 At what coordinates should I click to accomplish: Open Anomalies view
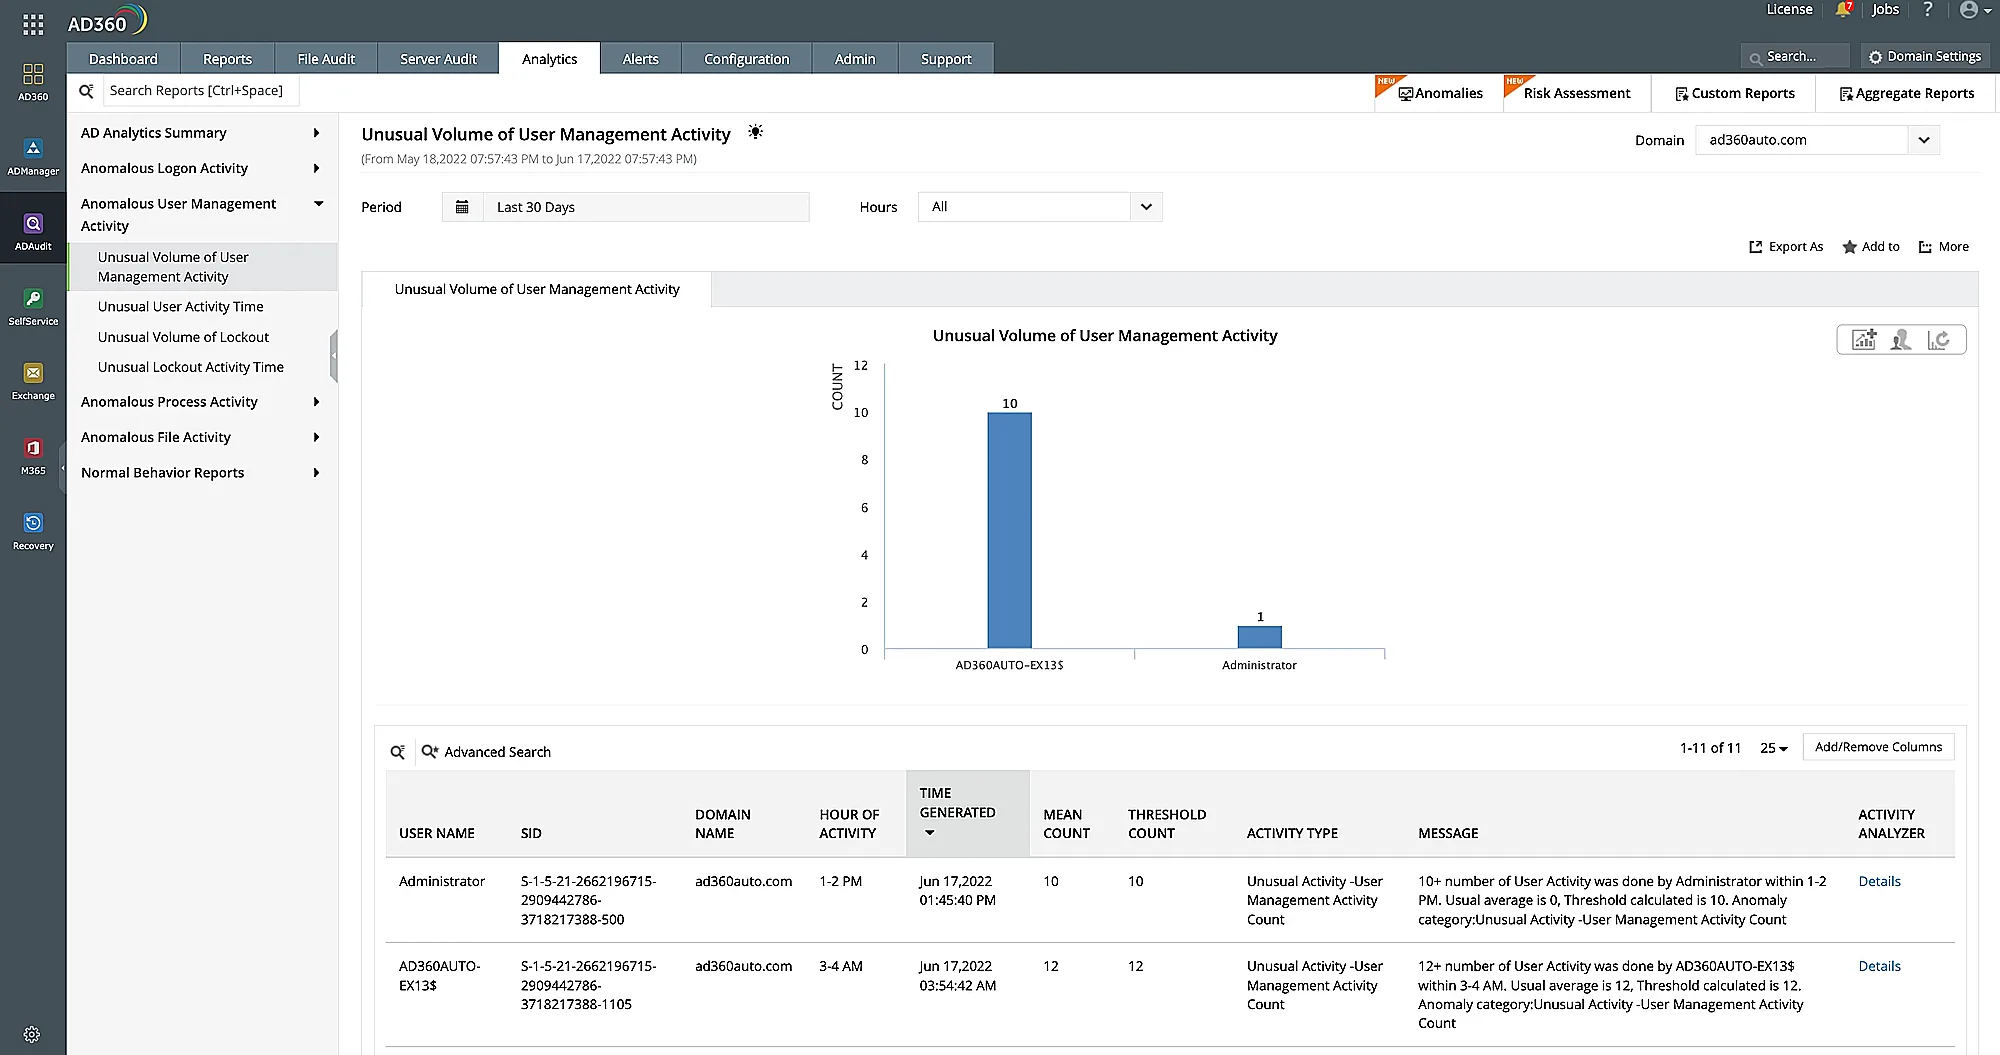(1439, 93)
